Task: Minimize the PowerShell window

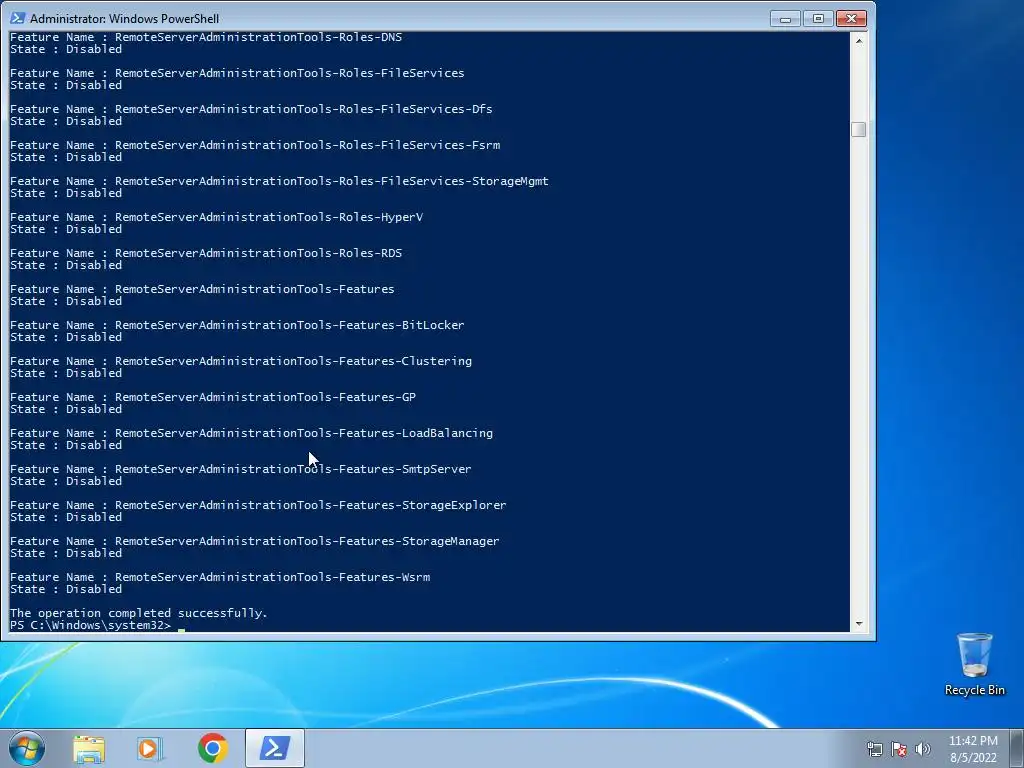Action: (786, 18)
